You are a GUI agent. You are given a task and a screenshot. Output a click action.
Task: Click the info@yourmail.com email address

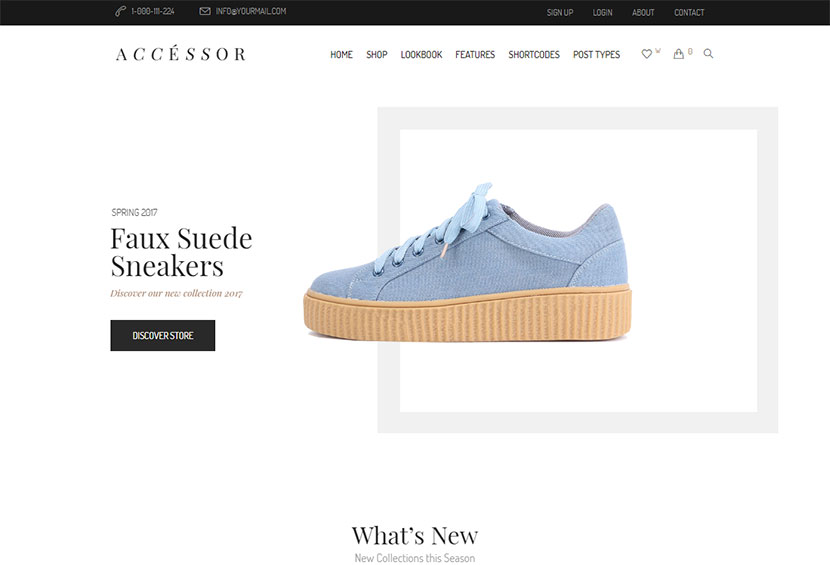[251, 11]
